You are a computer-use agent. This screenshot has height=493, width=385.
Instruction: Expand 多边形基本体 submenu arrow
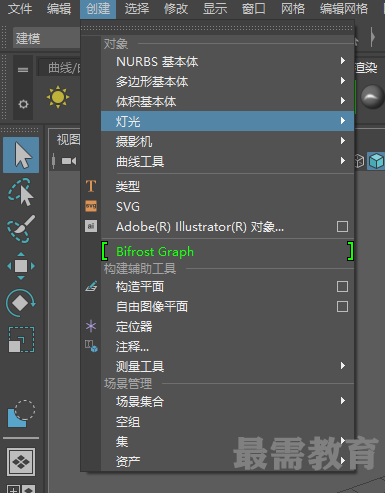343,81
